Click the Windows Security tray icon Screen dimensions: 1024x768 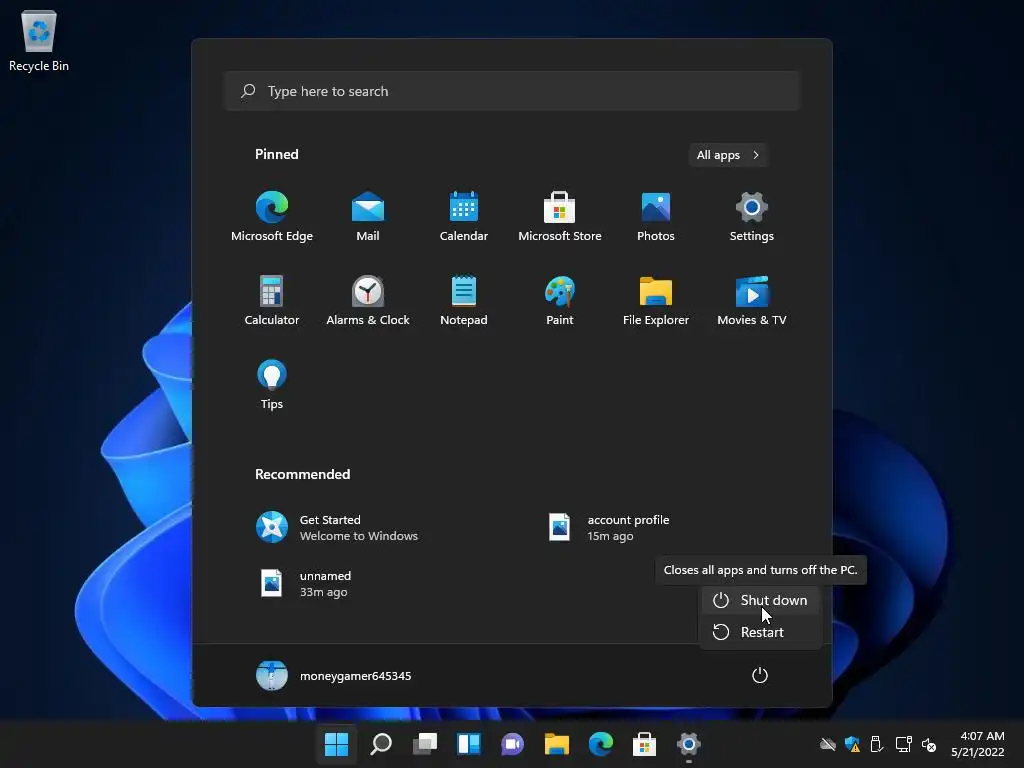tap(852, 744)
